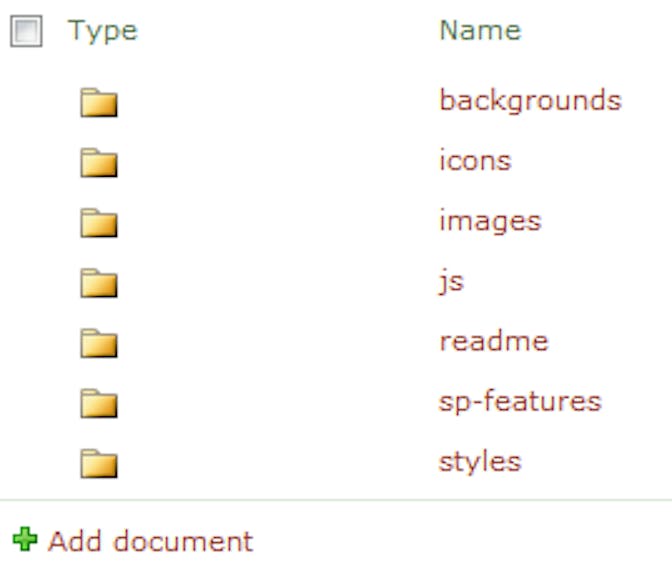Open the styles folder name link
This screenshot has height=584, width=672.
[x=479, y=461]
